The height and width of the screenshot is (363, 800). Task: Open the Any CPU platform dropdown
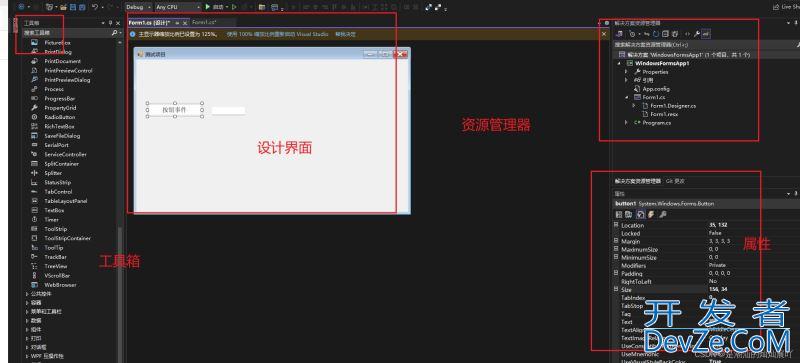[x=178, y=7]
